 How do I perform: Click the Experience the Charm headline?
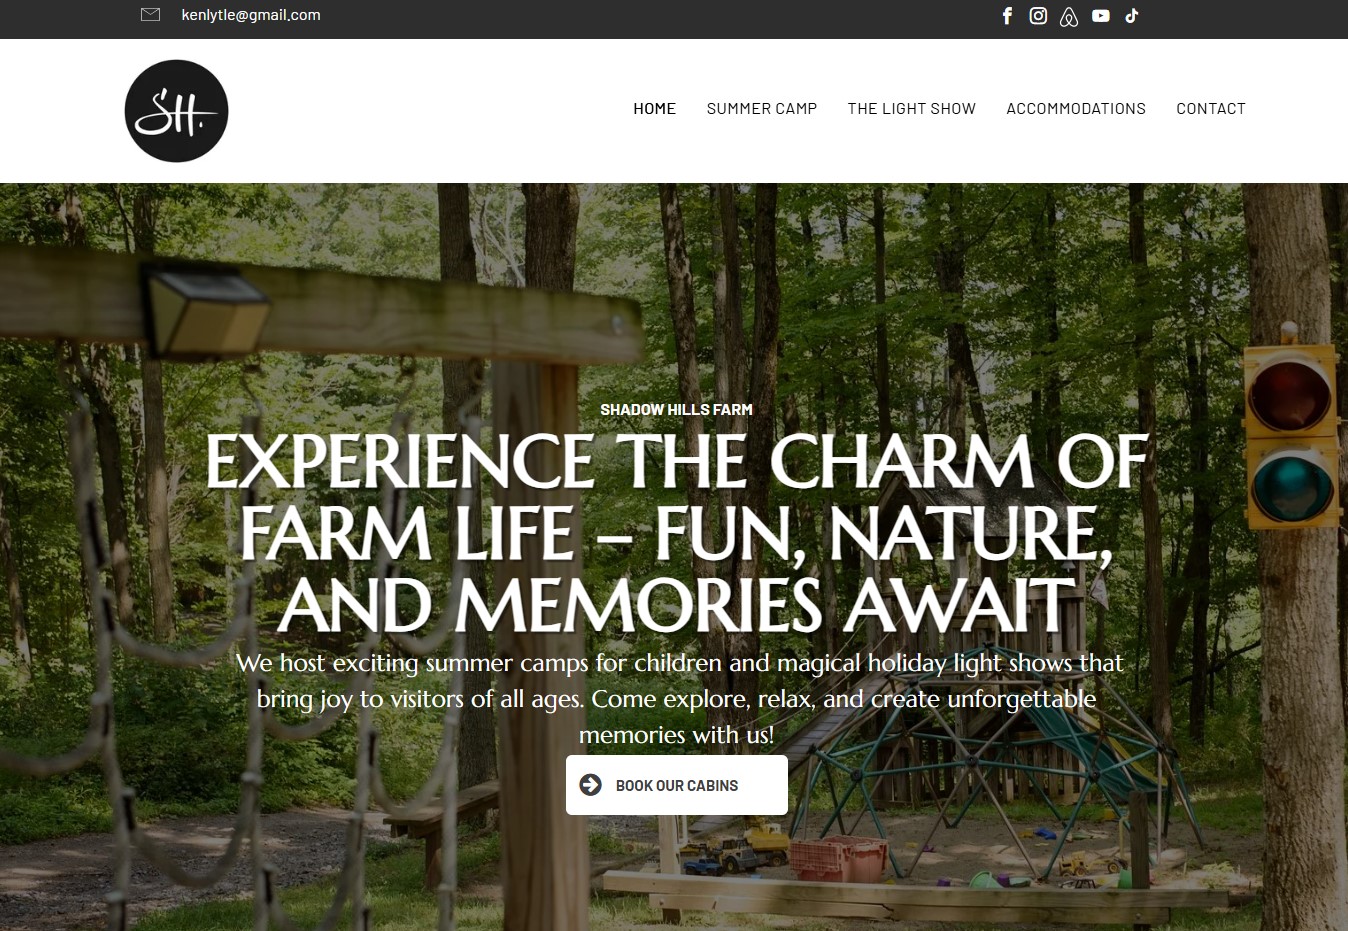(x=676, y=533)
